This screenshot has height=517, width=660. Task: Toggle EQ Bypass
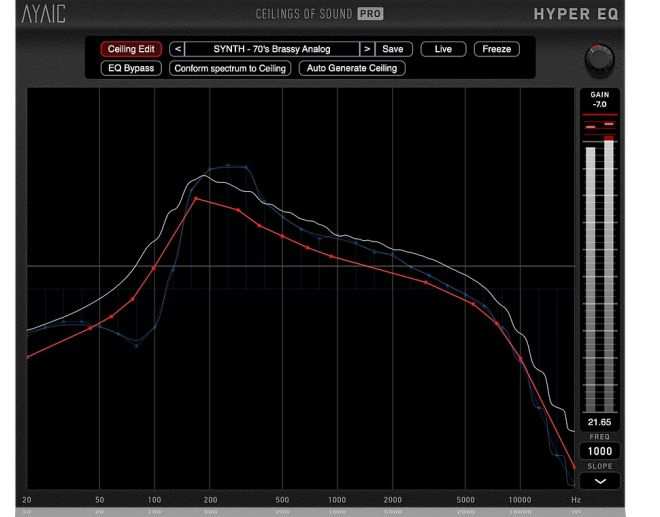pos(131,68)
